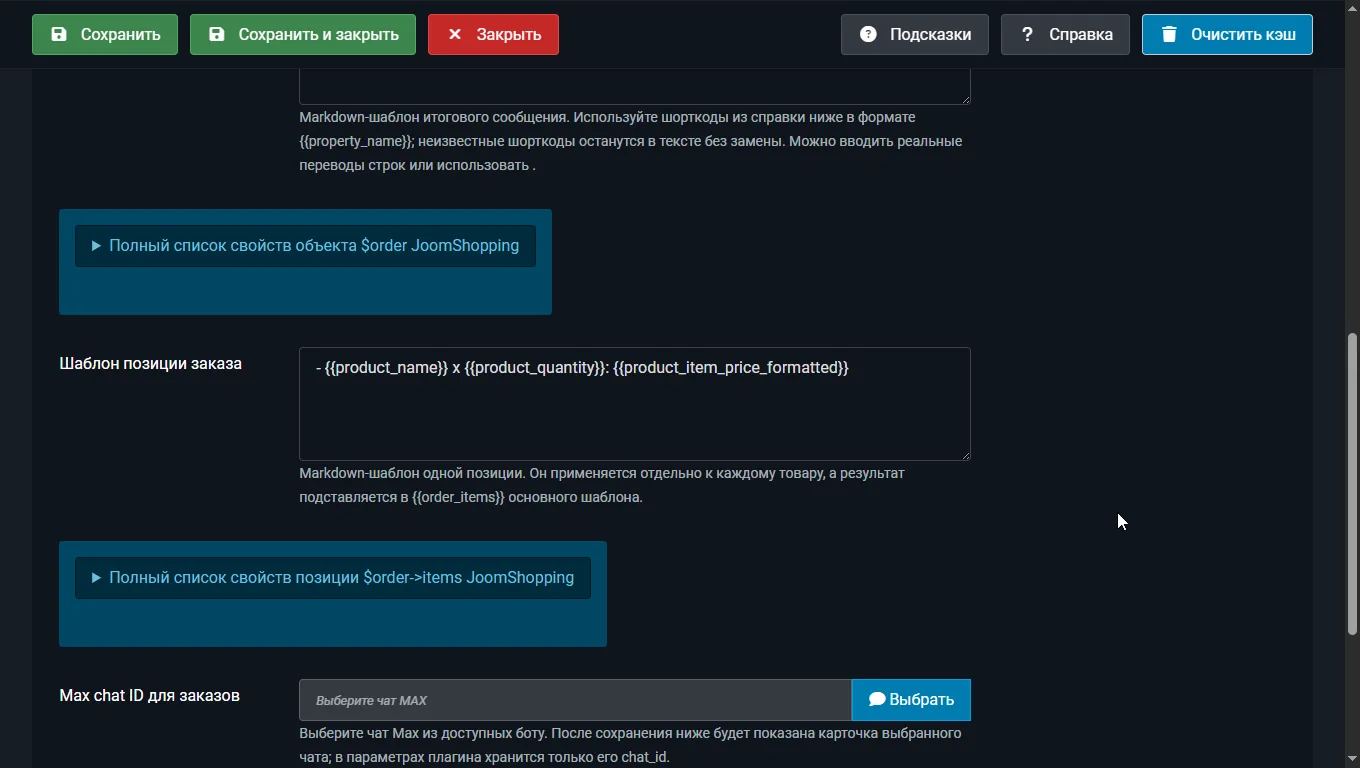Image resolution: width=1360 pixels, height=768 pixels.
Task: Click the chat bubble icon on Выбрать
Action: point(877,699)
